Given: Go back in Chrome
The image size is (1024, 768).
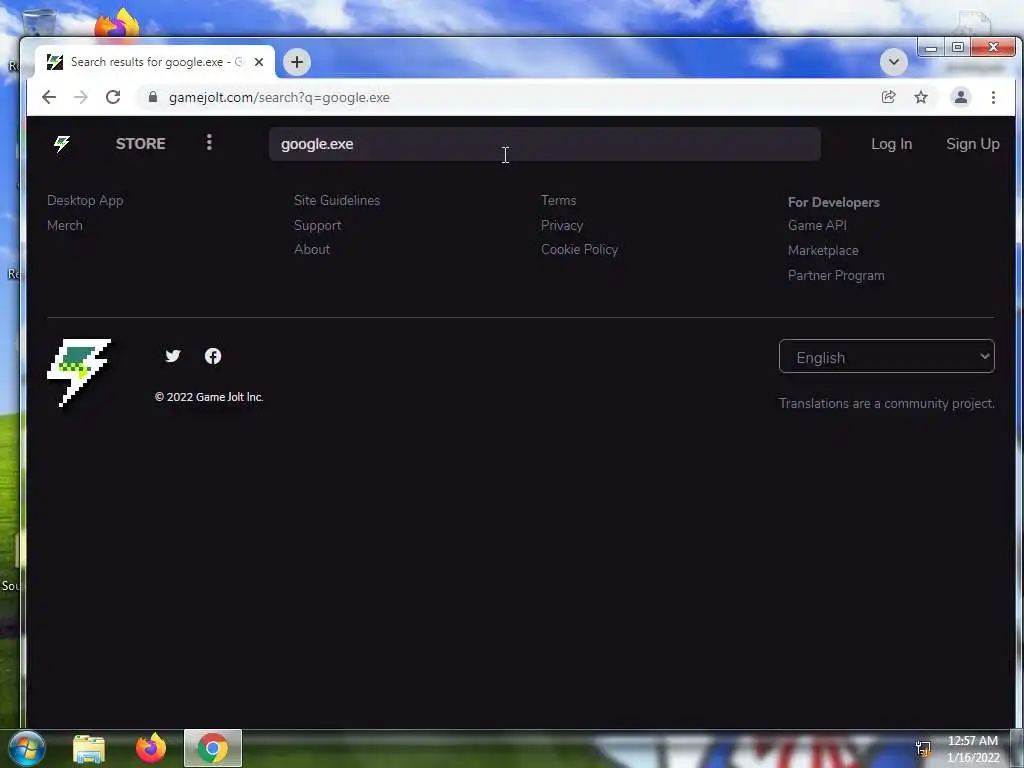Looking at the screenshot, I should [x=49, y=97].
